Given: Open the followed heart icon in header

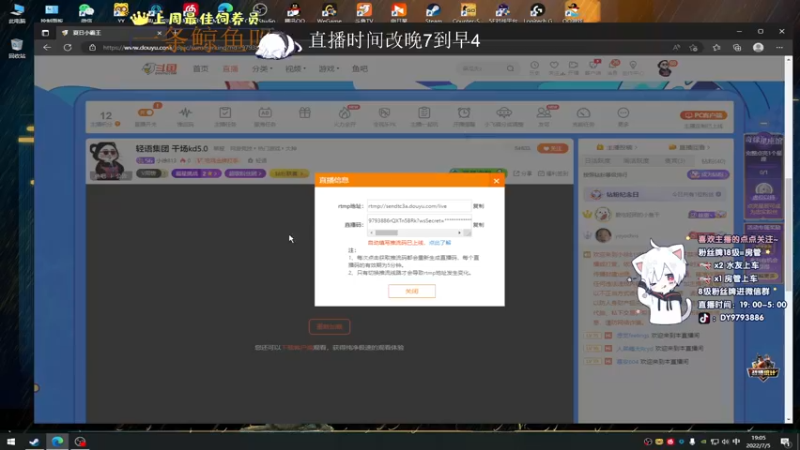Looking at the screenshot, I should (554, 67).
